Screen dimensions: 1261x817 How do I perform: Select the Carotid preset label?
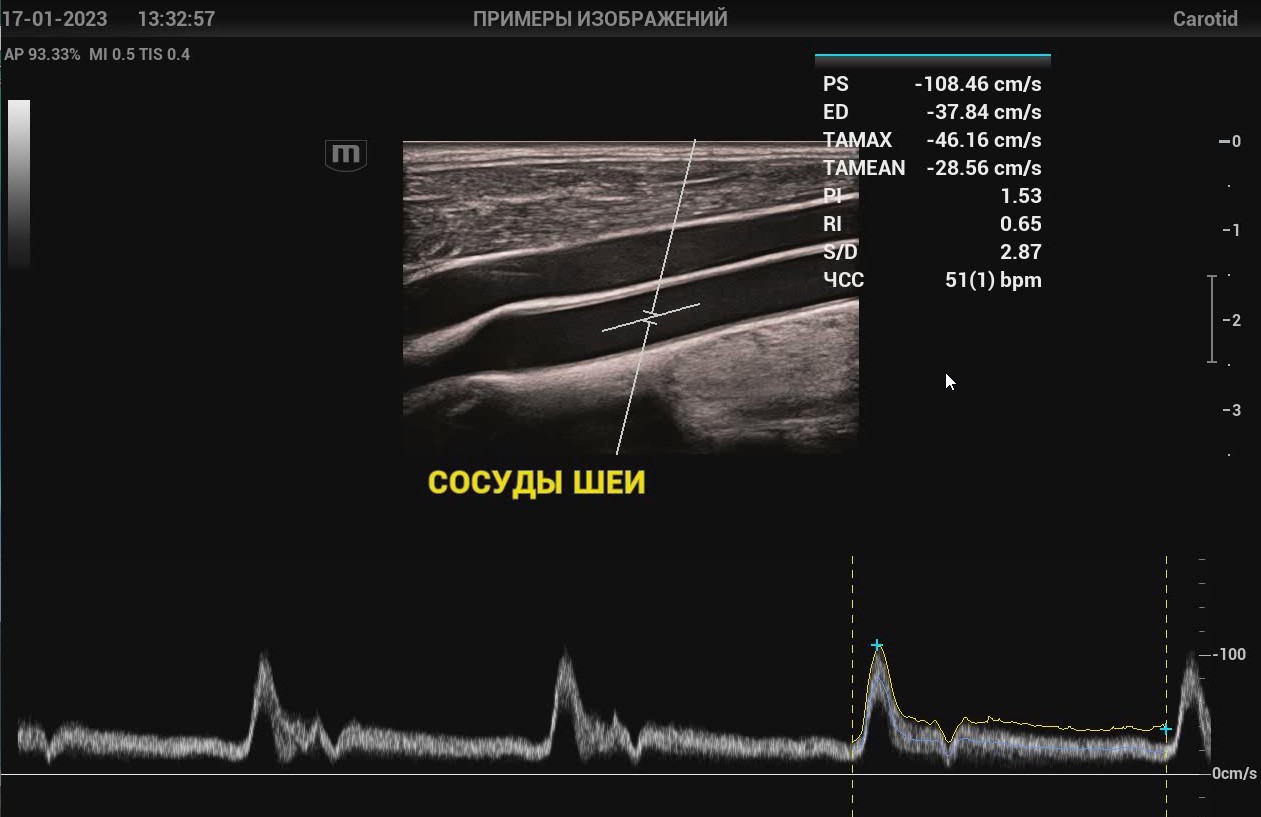[x=1205, y=19]
